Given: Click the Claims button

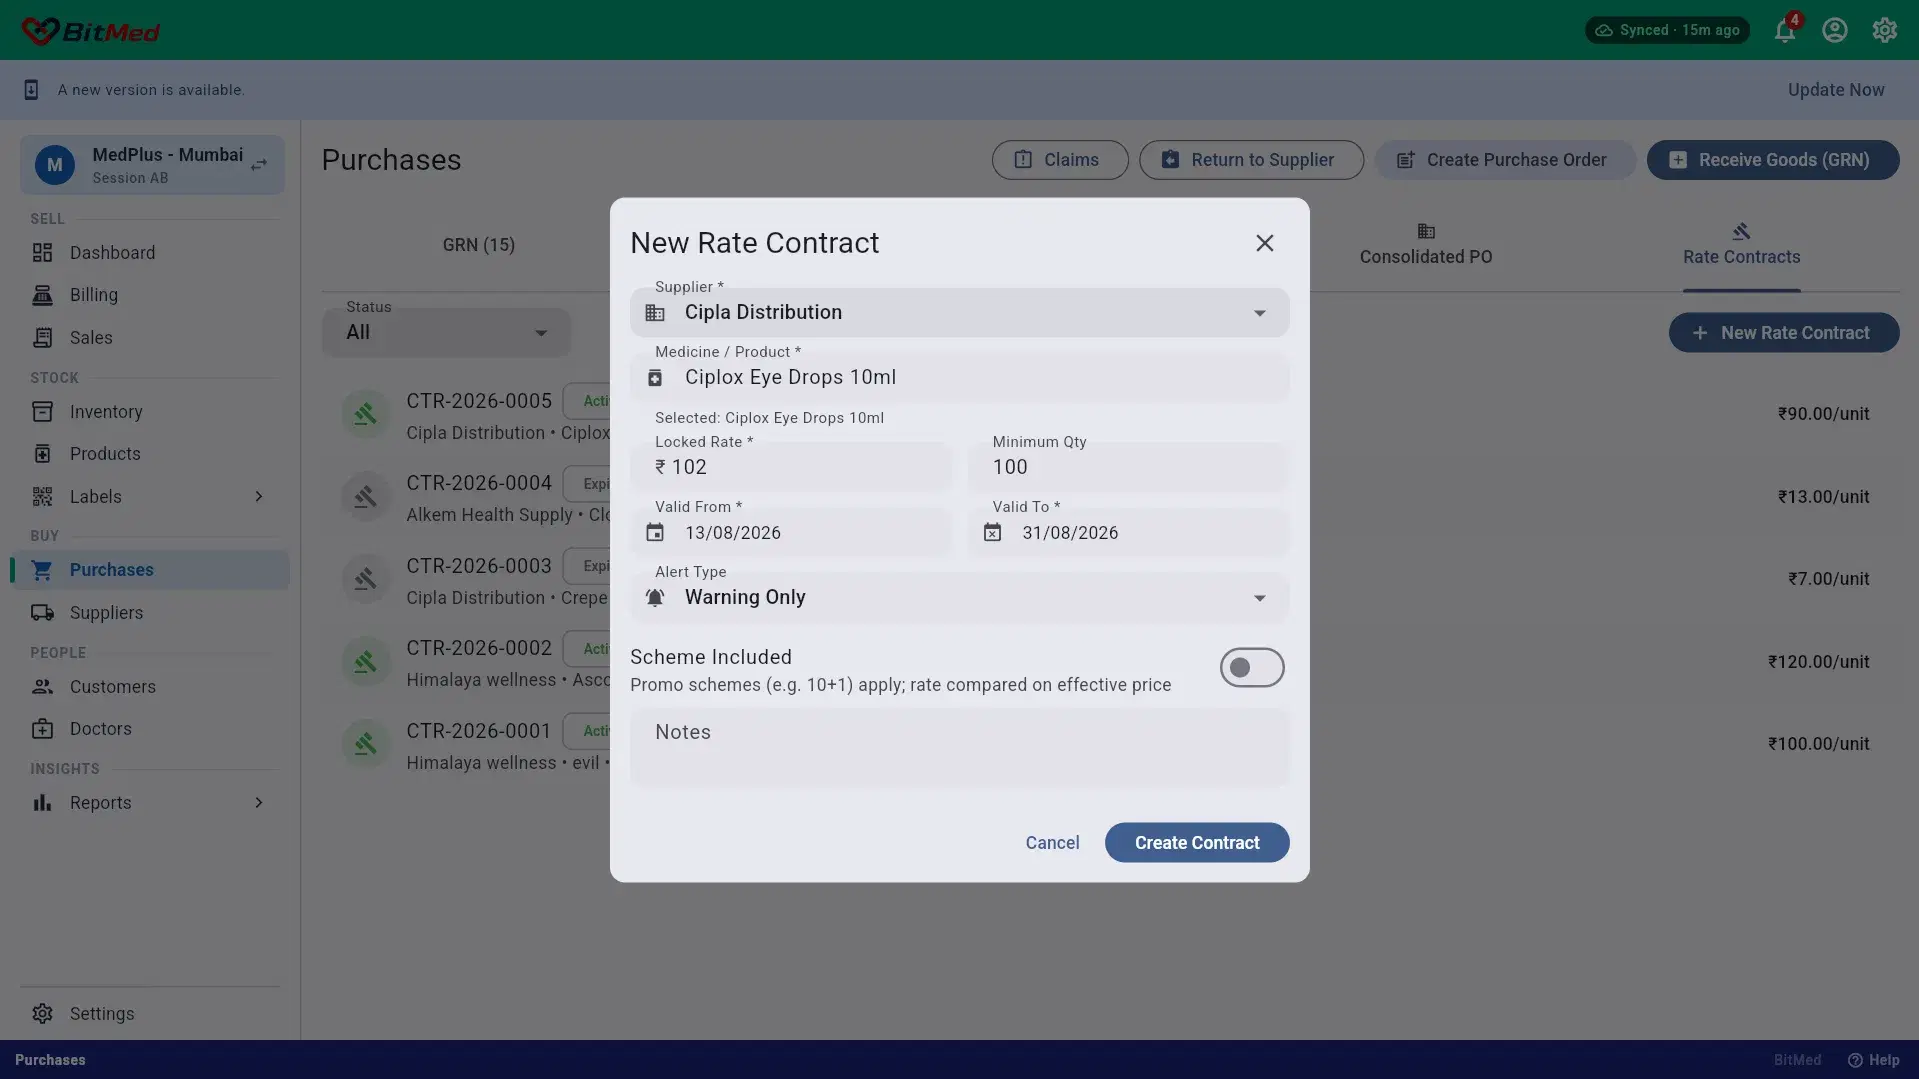Looking at the screenshot, I should pos(1060,160).
